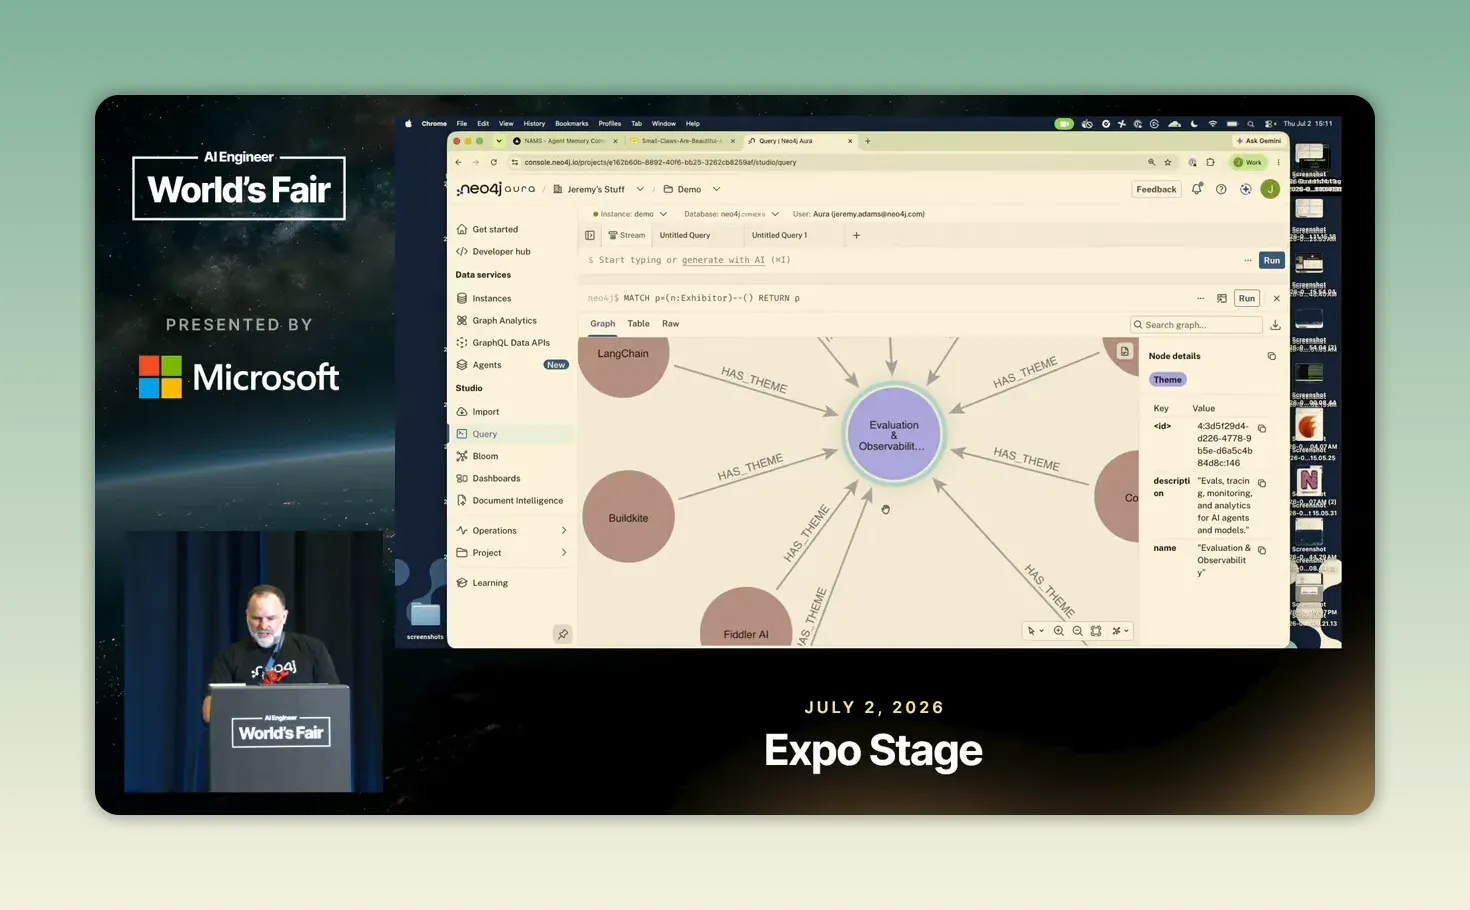Switch to the Table result view
This screenshot has width=1470, height=910.
[638, 324]
